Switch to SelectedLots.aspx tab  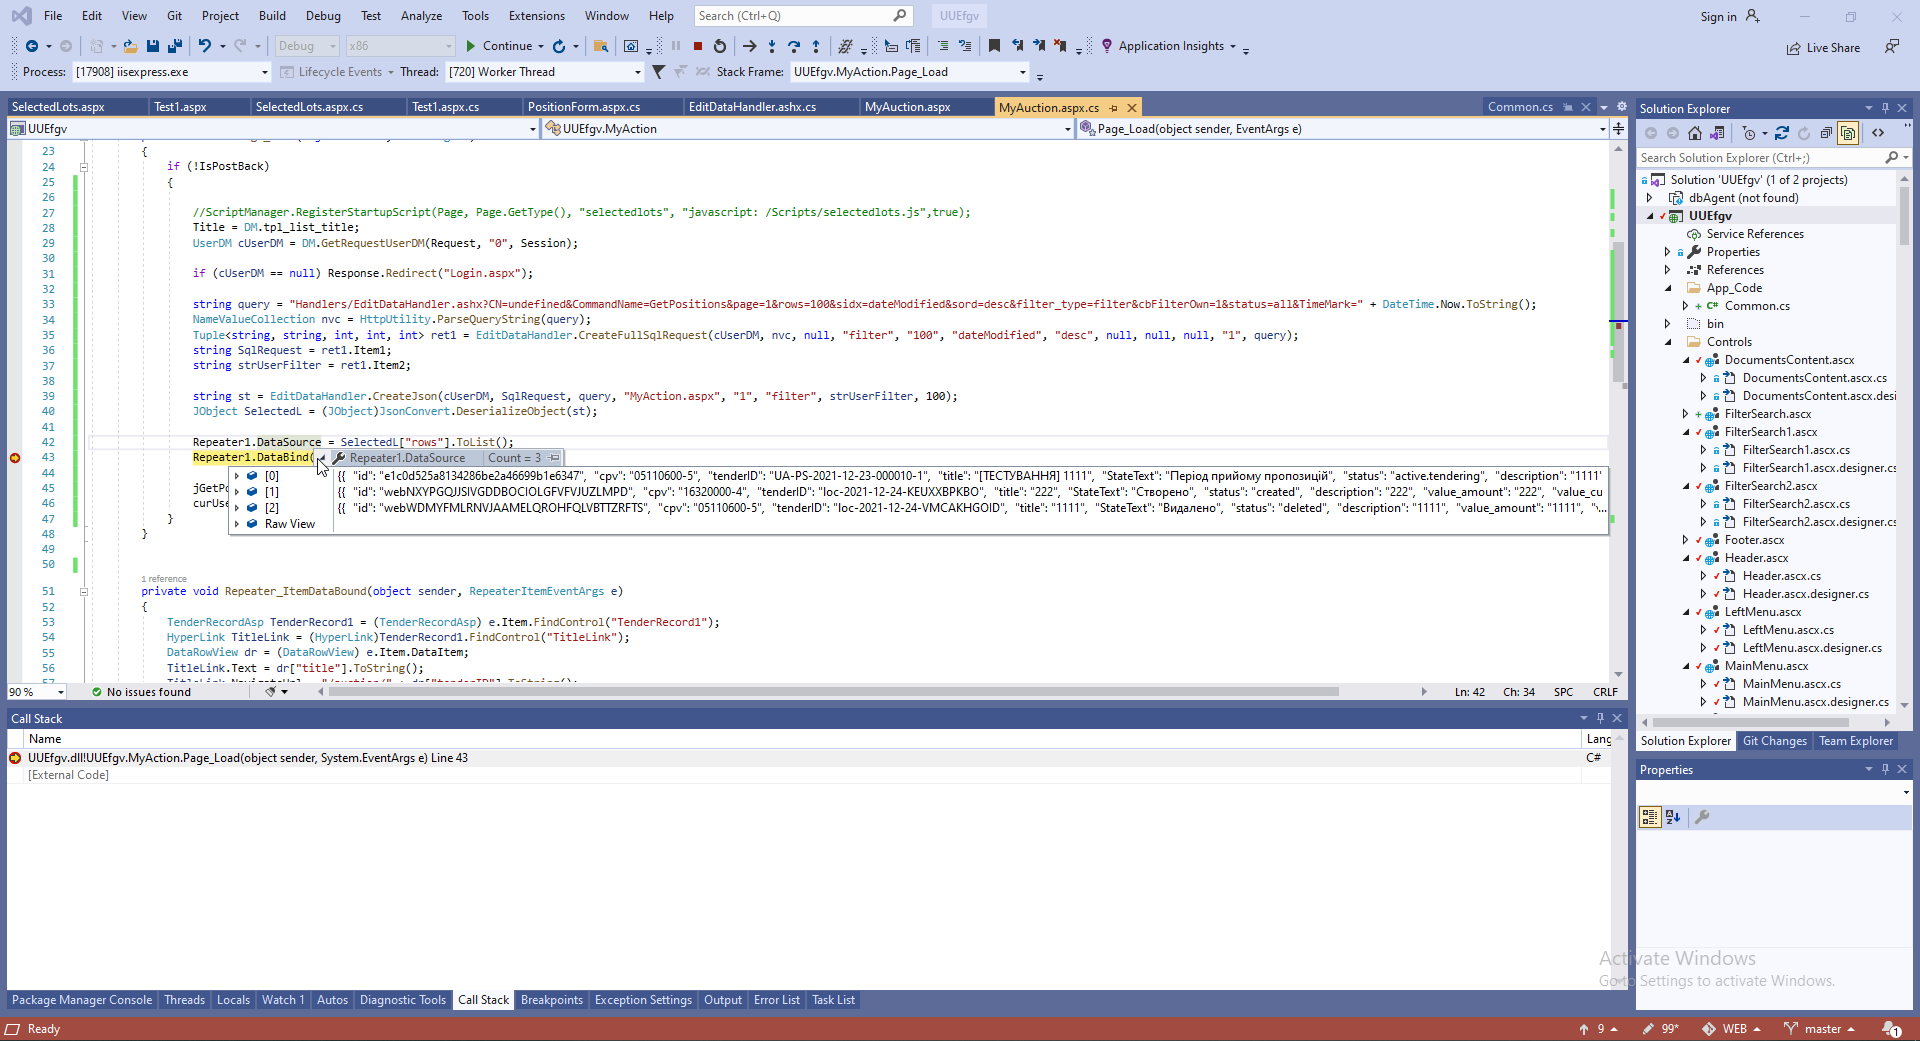point(58,107)
